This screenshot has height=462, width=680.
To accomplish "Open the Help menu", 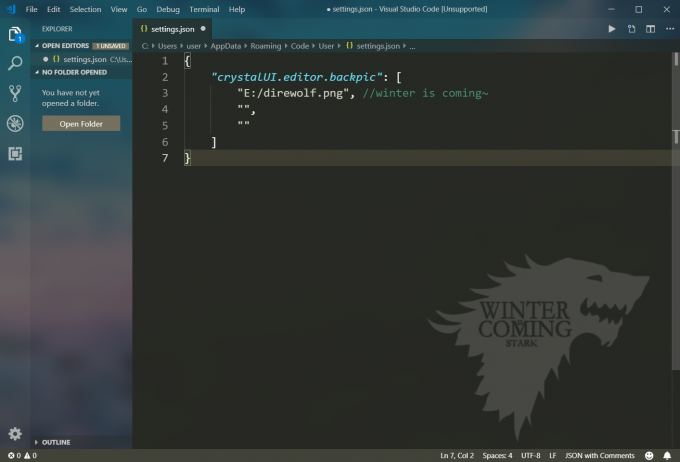I will 237,9.
